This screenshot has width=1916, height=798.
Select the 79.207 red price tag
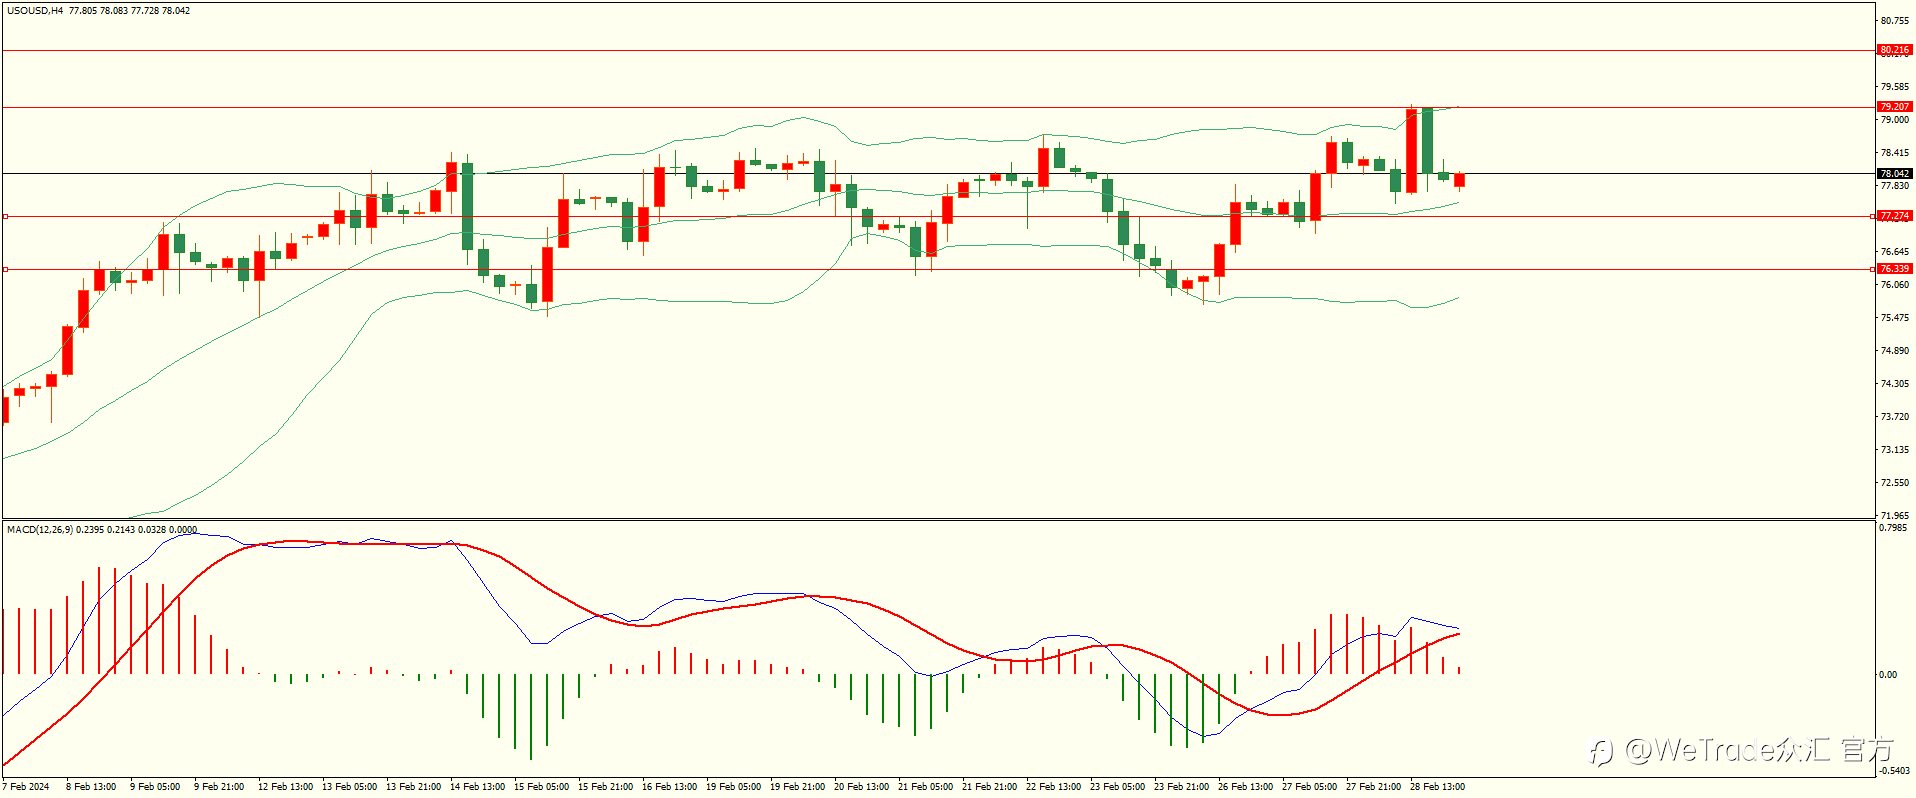pos(1895,106)
